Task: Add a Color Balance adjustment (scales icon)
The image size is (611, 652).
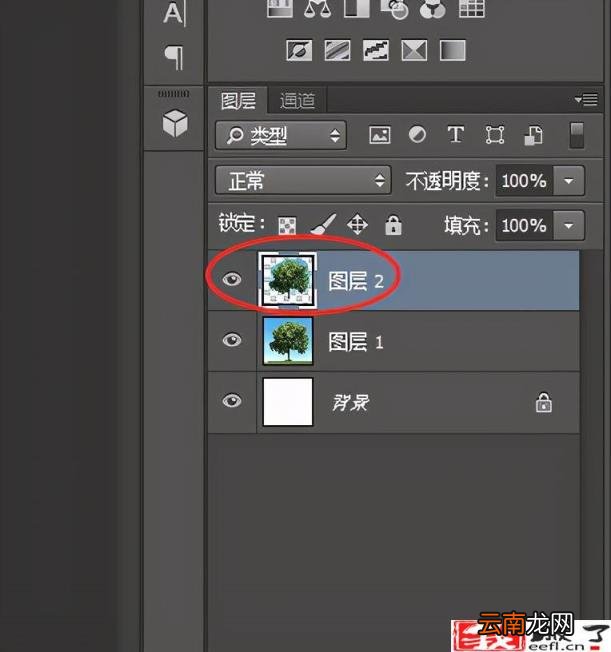Action: pos(318,8)
